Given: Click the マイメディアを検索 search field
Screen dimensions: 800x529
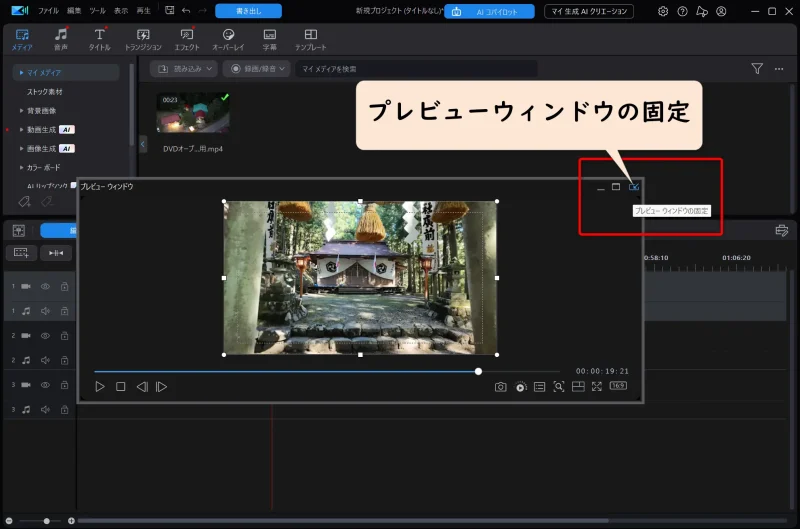Looking at the screenshot, I should 416,68.
